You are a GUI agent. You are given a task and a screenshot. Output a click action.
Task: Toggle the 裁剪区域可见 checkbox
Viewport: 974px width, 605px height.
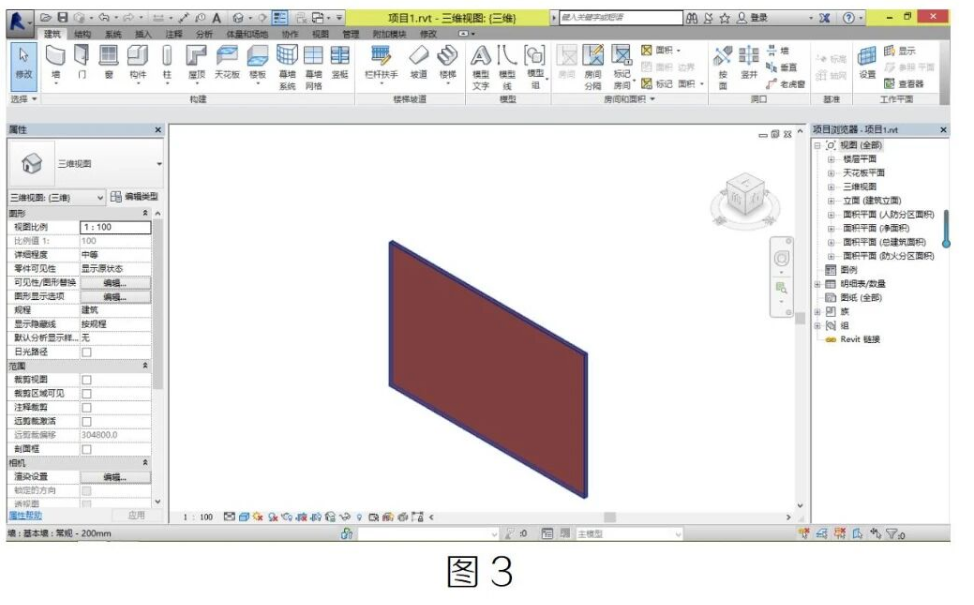(87, 394)
